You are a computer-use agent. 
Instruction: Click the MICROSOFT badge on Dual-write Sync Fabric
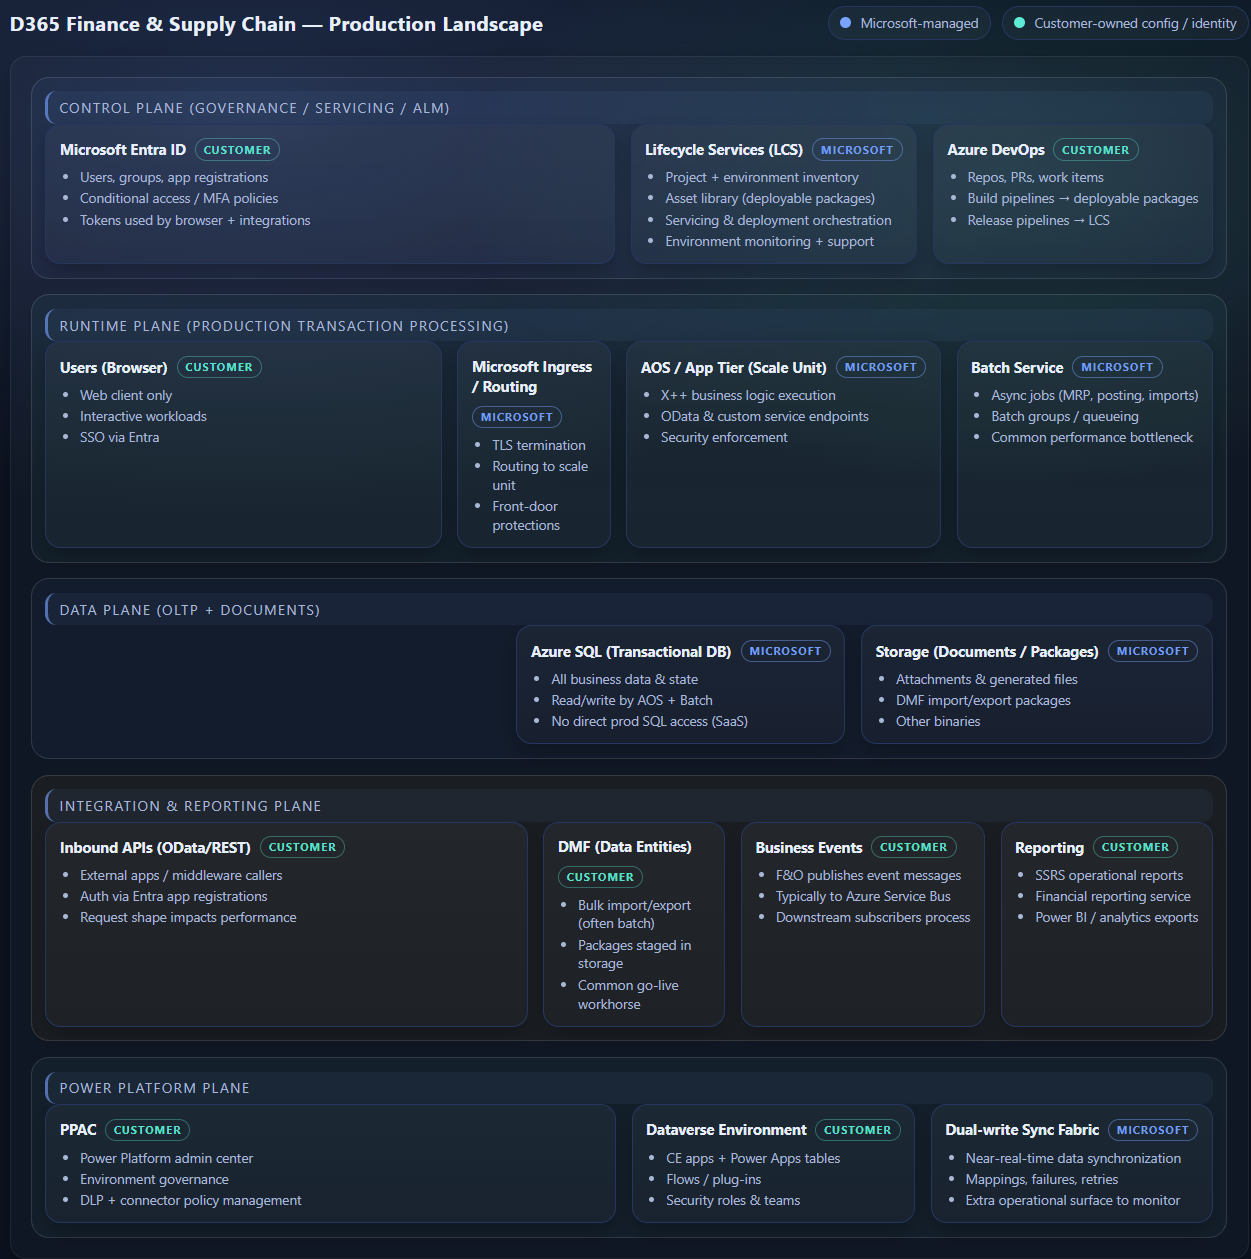[x=1153, y=1130]
